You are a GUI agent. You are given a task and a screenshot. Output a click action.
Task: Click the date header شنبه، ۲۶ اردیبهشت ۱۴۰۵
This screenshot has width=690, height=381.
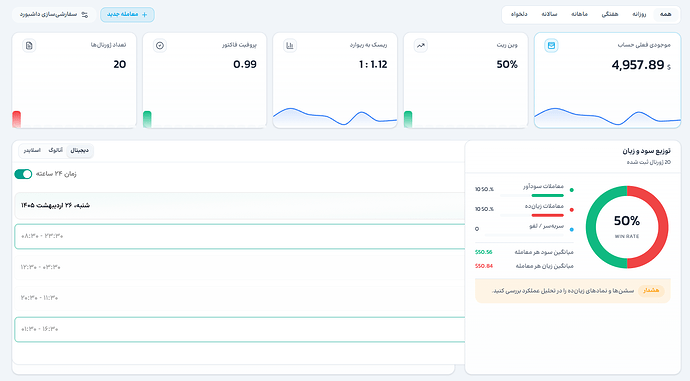pos(55,205)
